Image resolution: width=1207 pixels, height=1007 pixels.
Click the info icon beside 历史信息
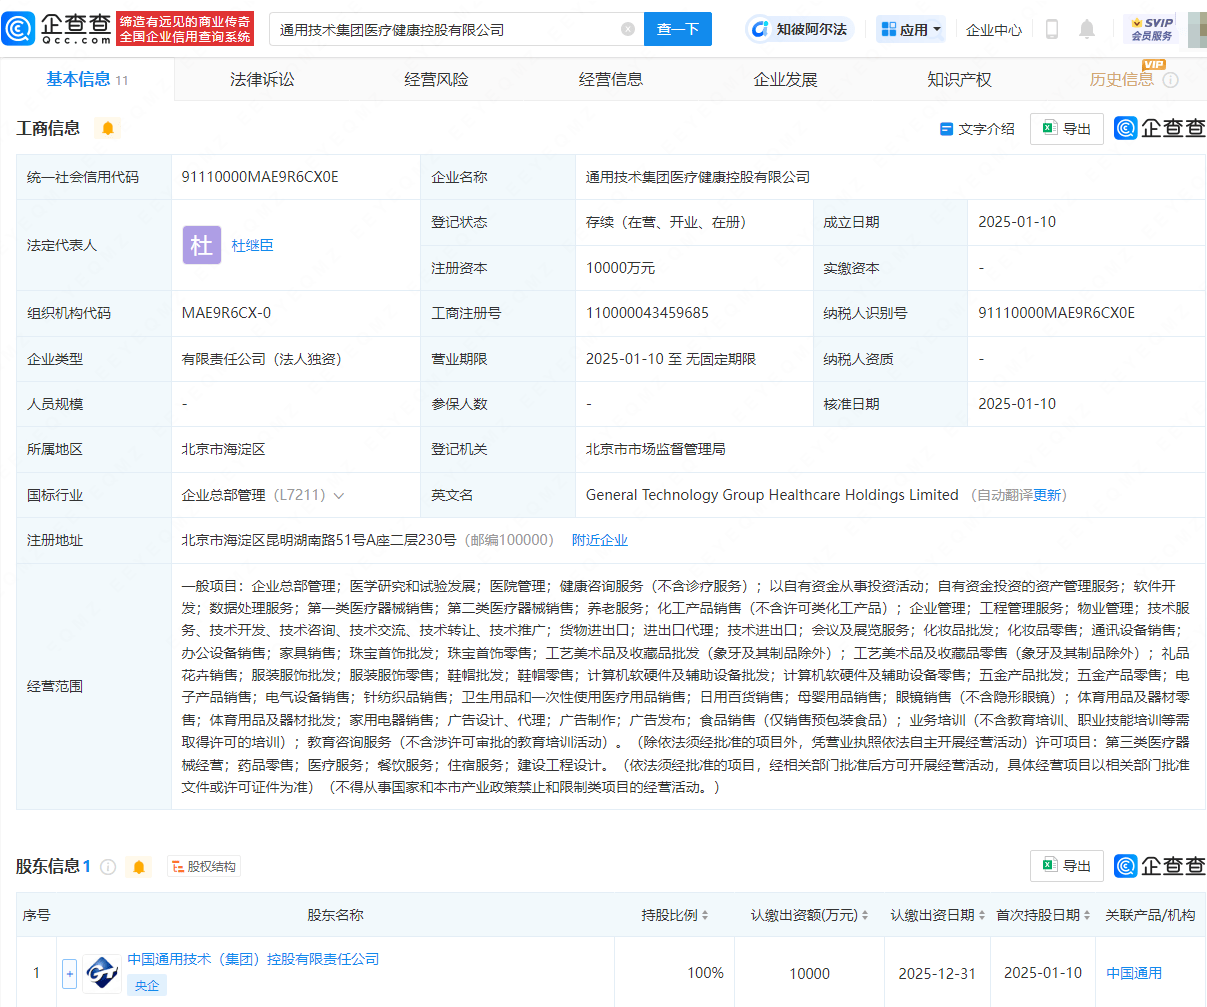[1170, 80]
